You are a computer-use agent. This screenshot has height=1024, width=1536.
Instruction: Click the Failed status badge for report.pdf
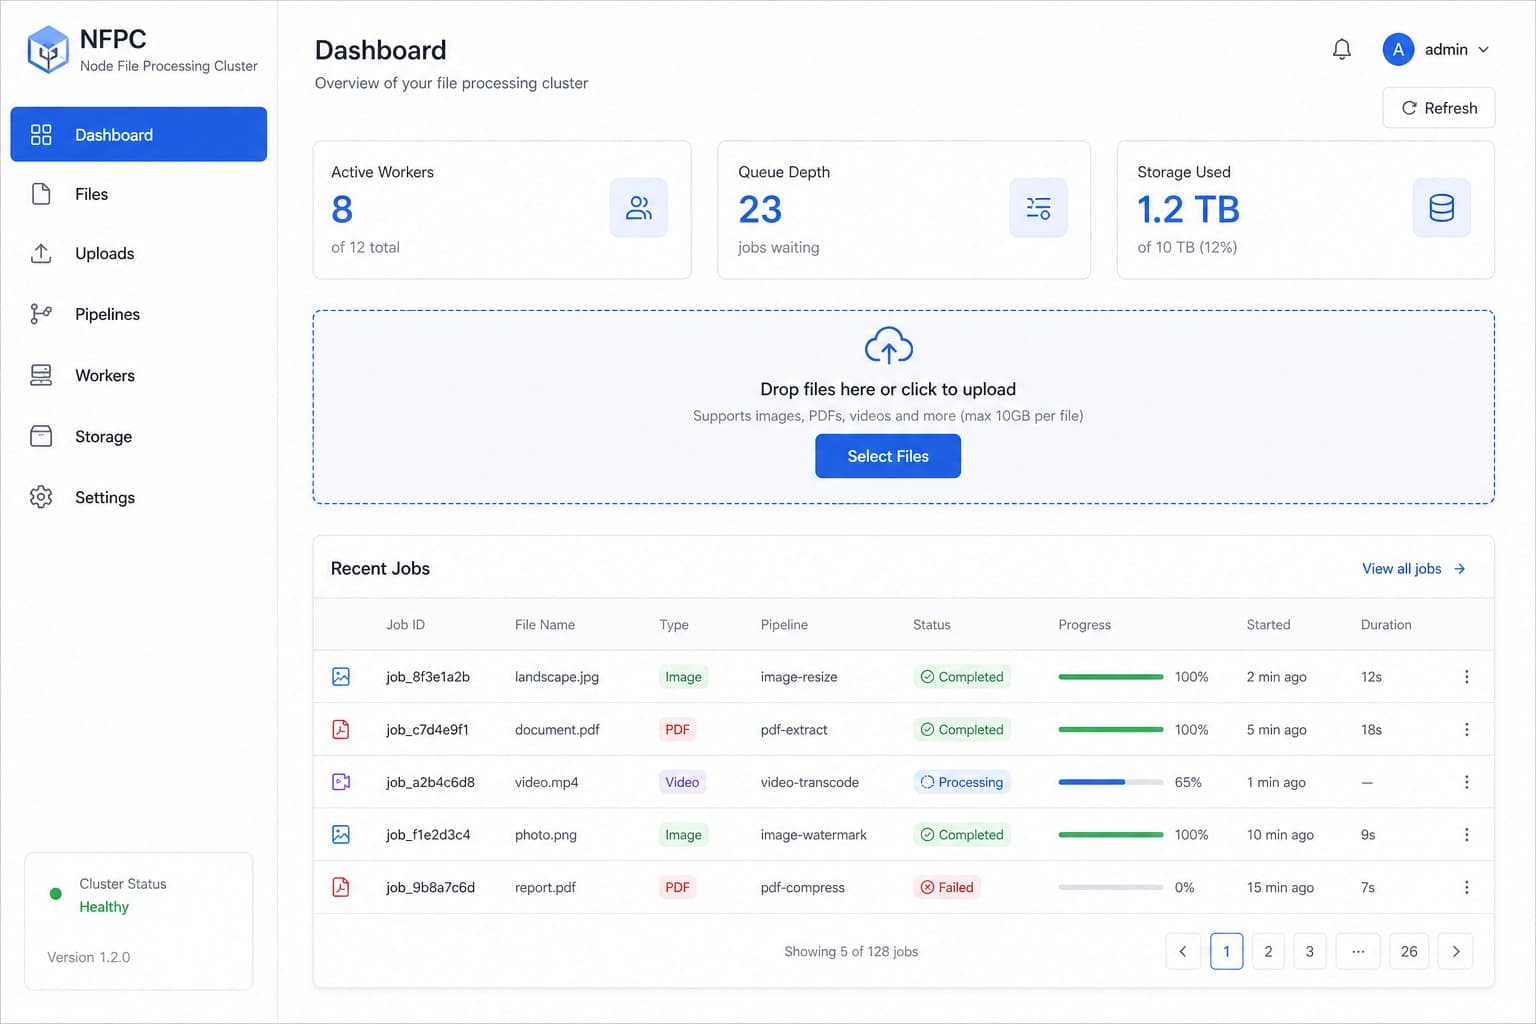[947, 887]
